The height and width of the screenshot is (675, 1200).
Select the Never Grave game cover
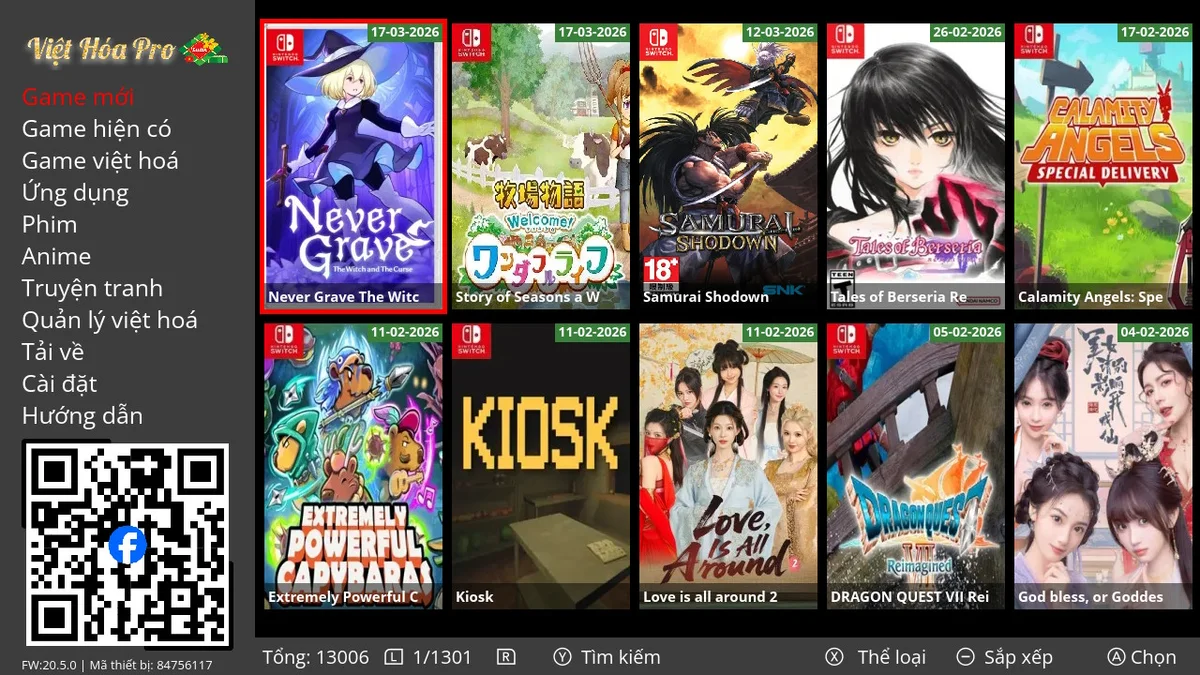pos(353,166)
